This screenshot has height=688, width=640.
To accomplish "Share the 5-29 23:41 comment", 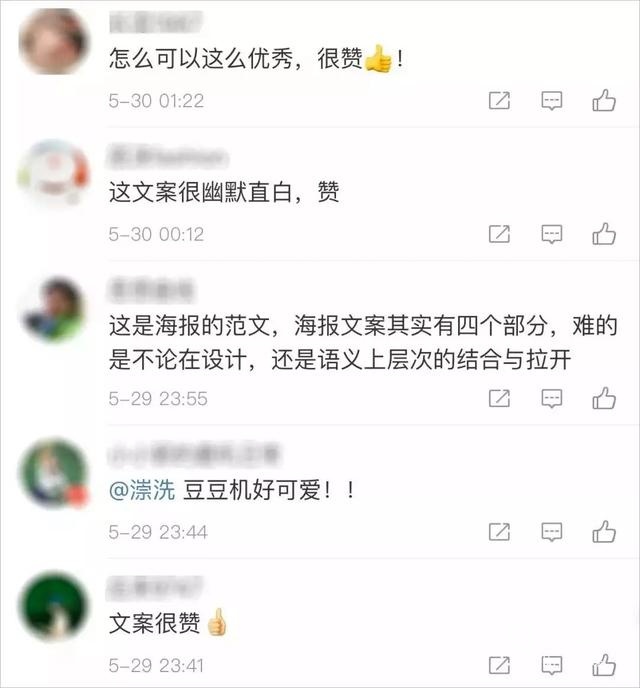I will [x=499, y=665].
